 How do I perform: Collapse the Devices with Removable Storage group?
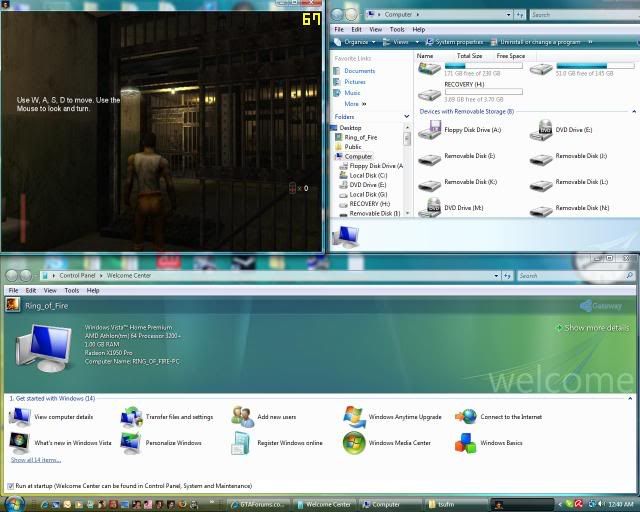632,111
